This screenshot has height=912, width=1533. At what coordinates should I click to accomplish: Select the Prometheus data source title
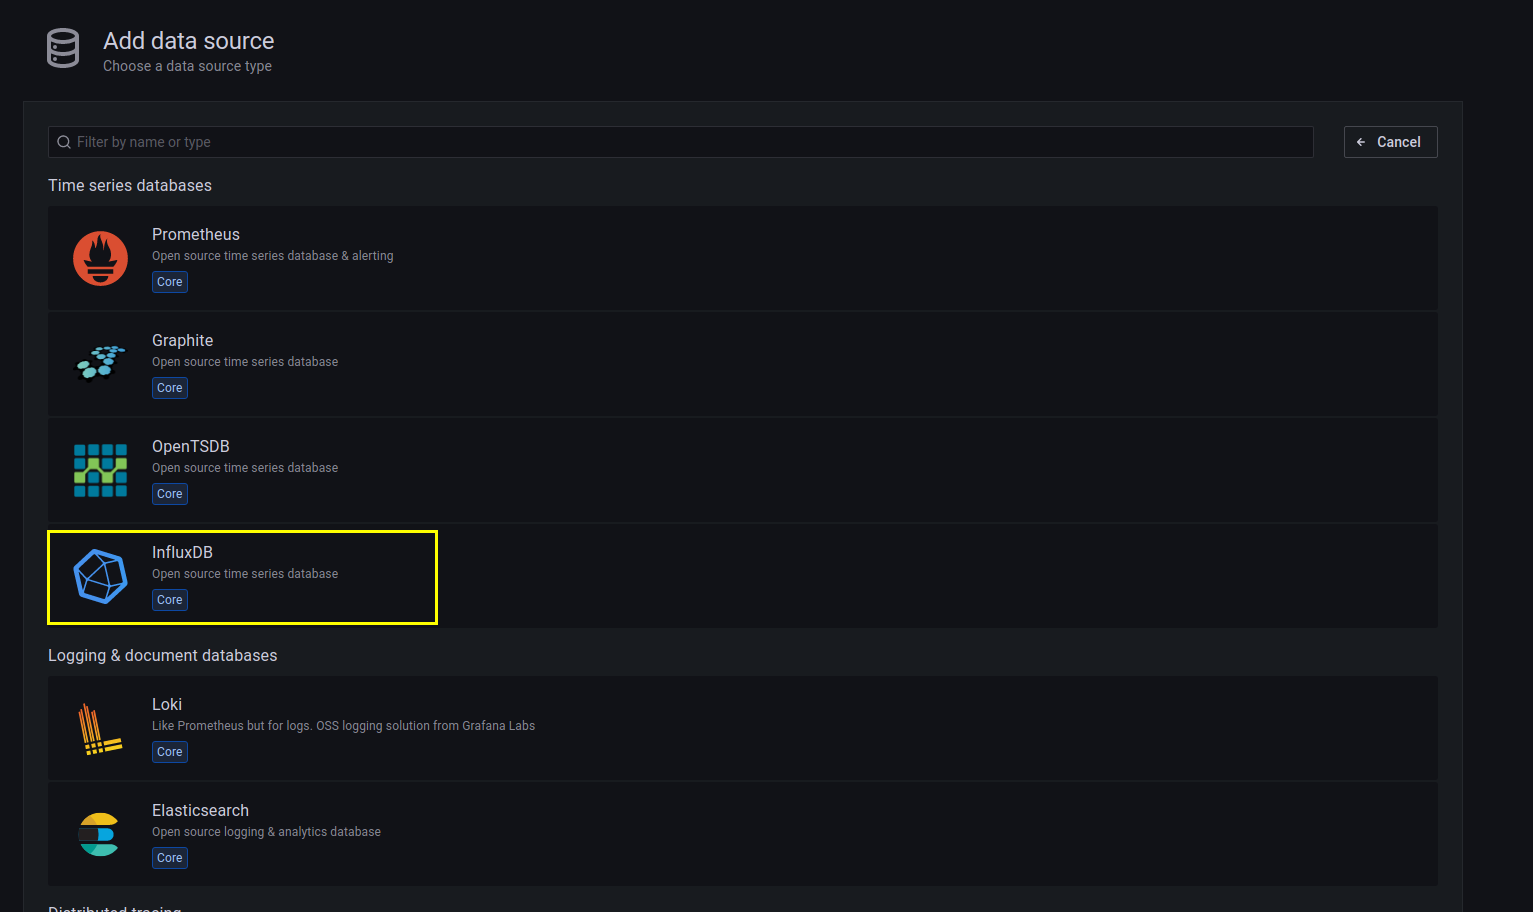[x=196, y=234]
